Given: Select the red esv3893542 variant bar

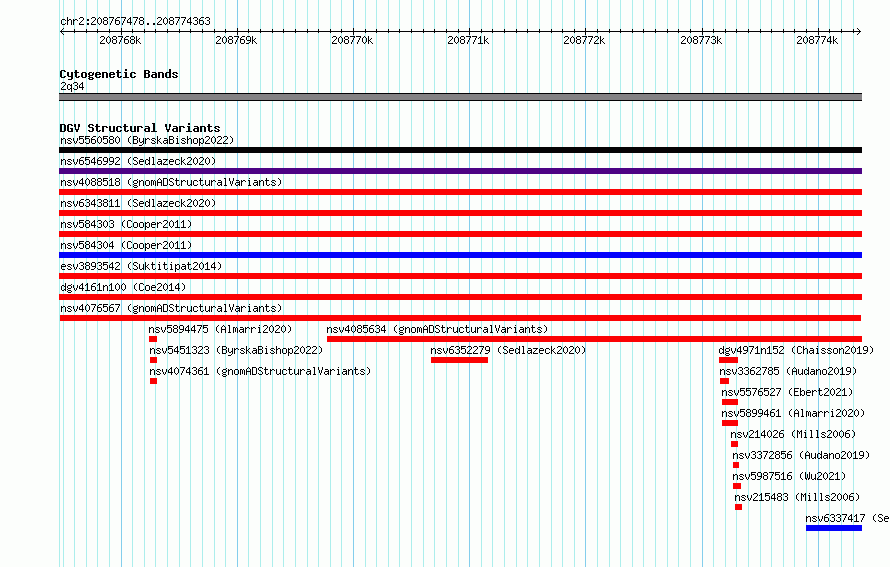Looking at the screenshot, I should click(x=460, y=276).
